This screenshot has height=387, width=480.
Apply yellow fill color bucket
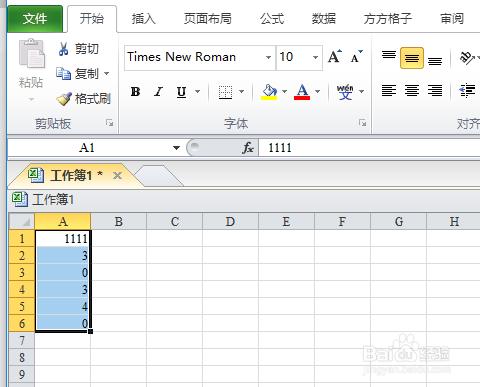click(269, 92)
